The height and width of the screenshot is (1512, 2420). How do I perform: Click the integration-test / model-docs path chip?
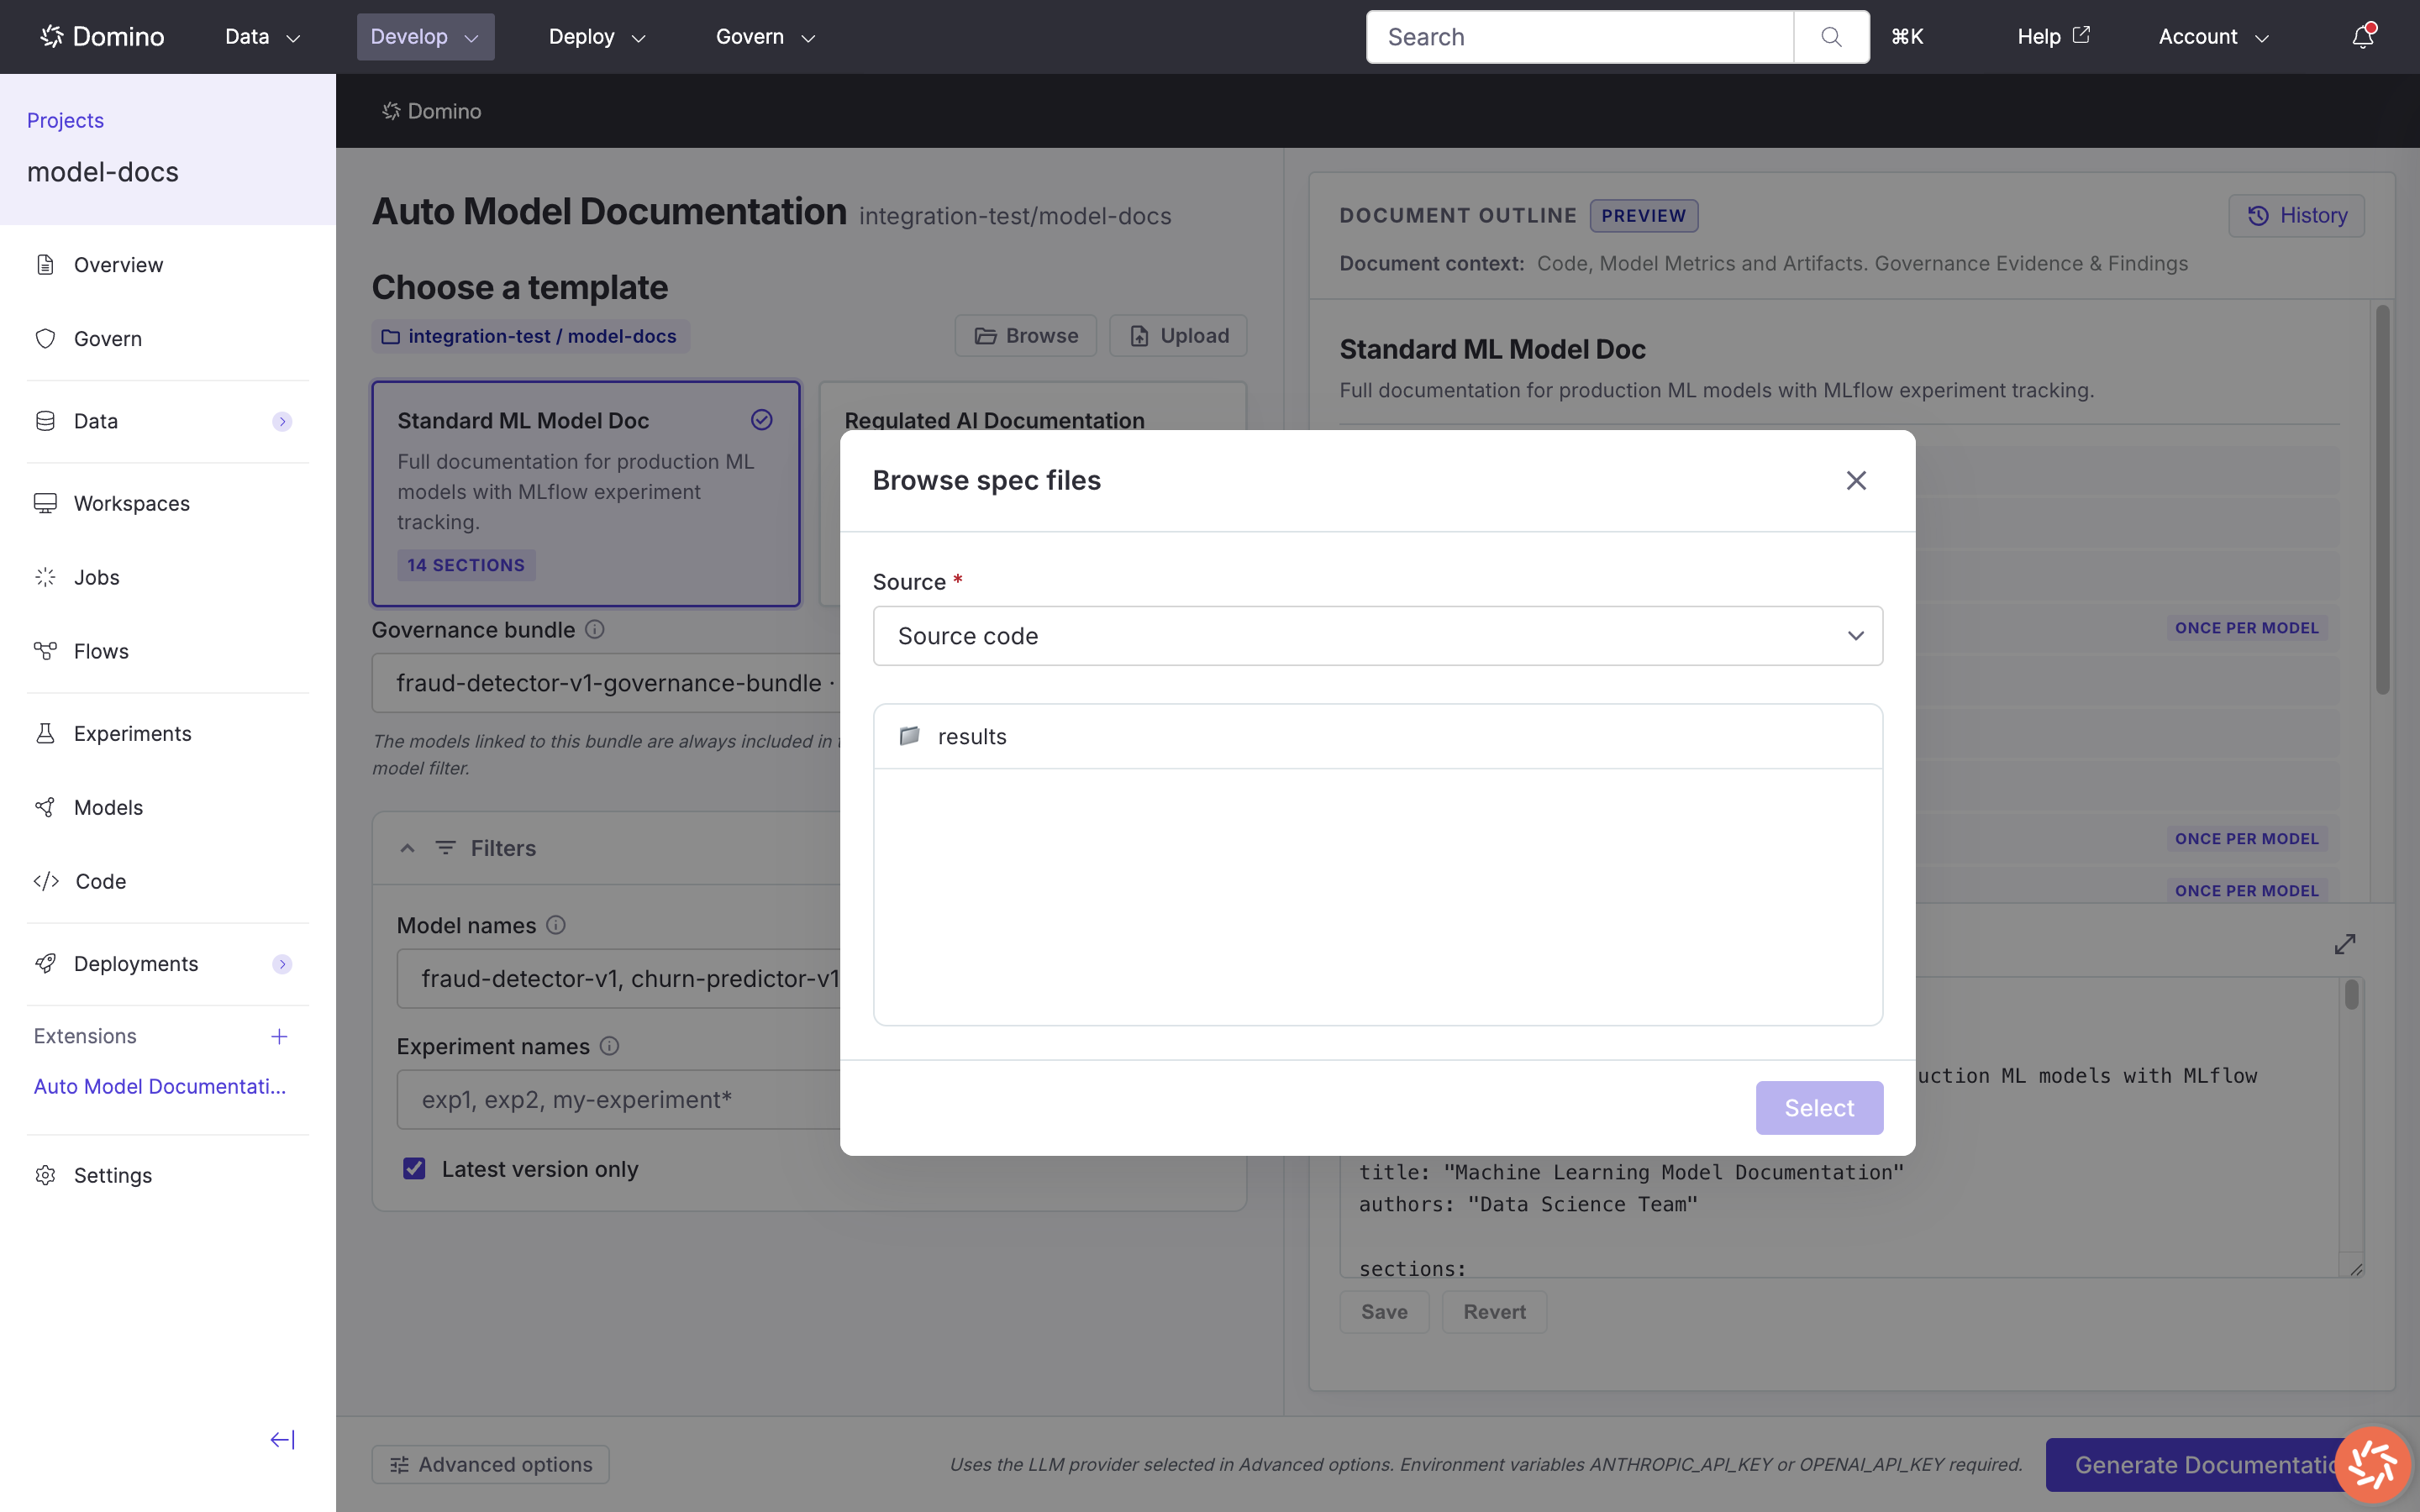click(x=530, y=336)
